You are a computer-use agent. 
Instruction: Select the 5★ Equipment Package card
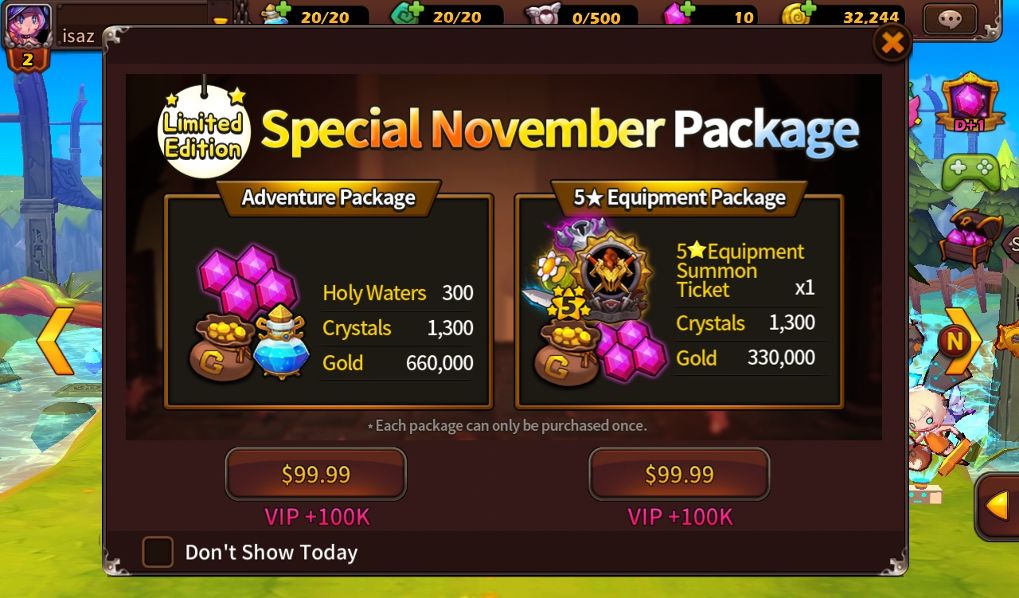click(679, 301)
